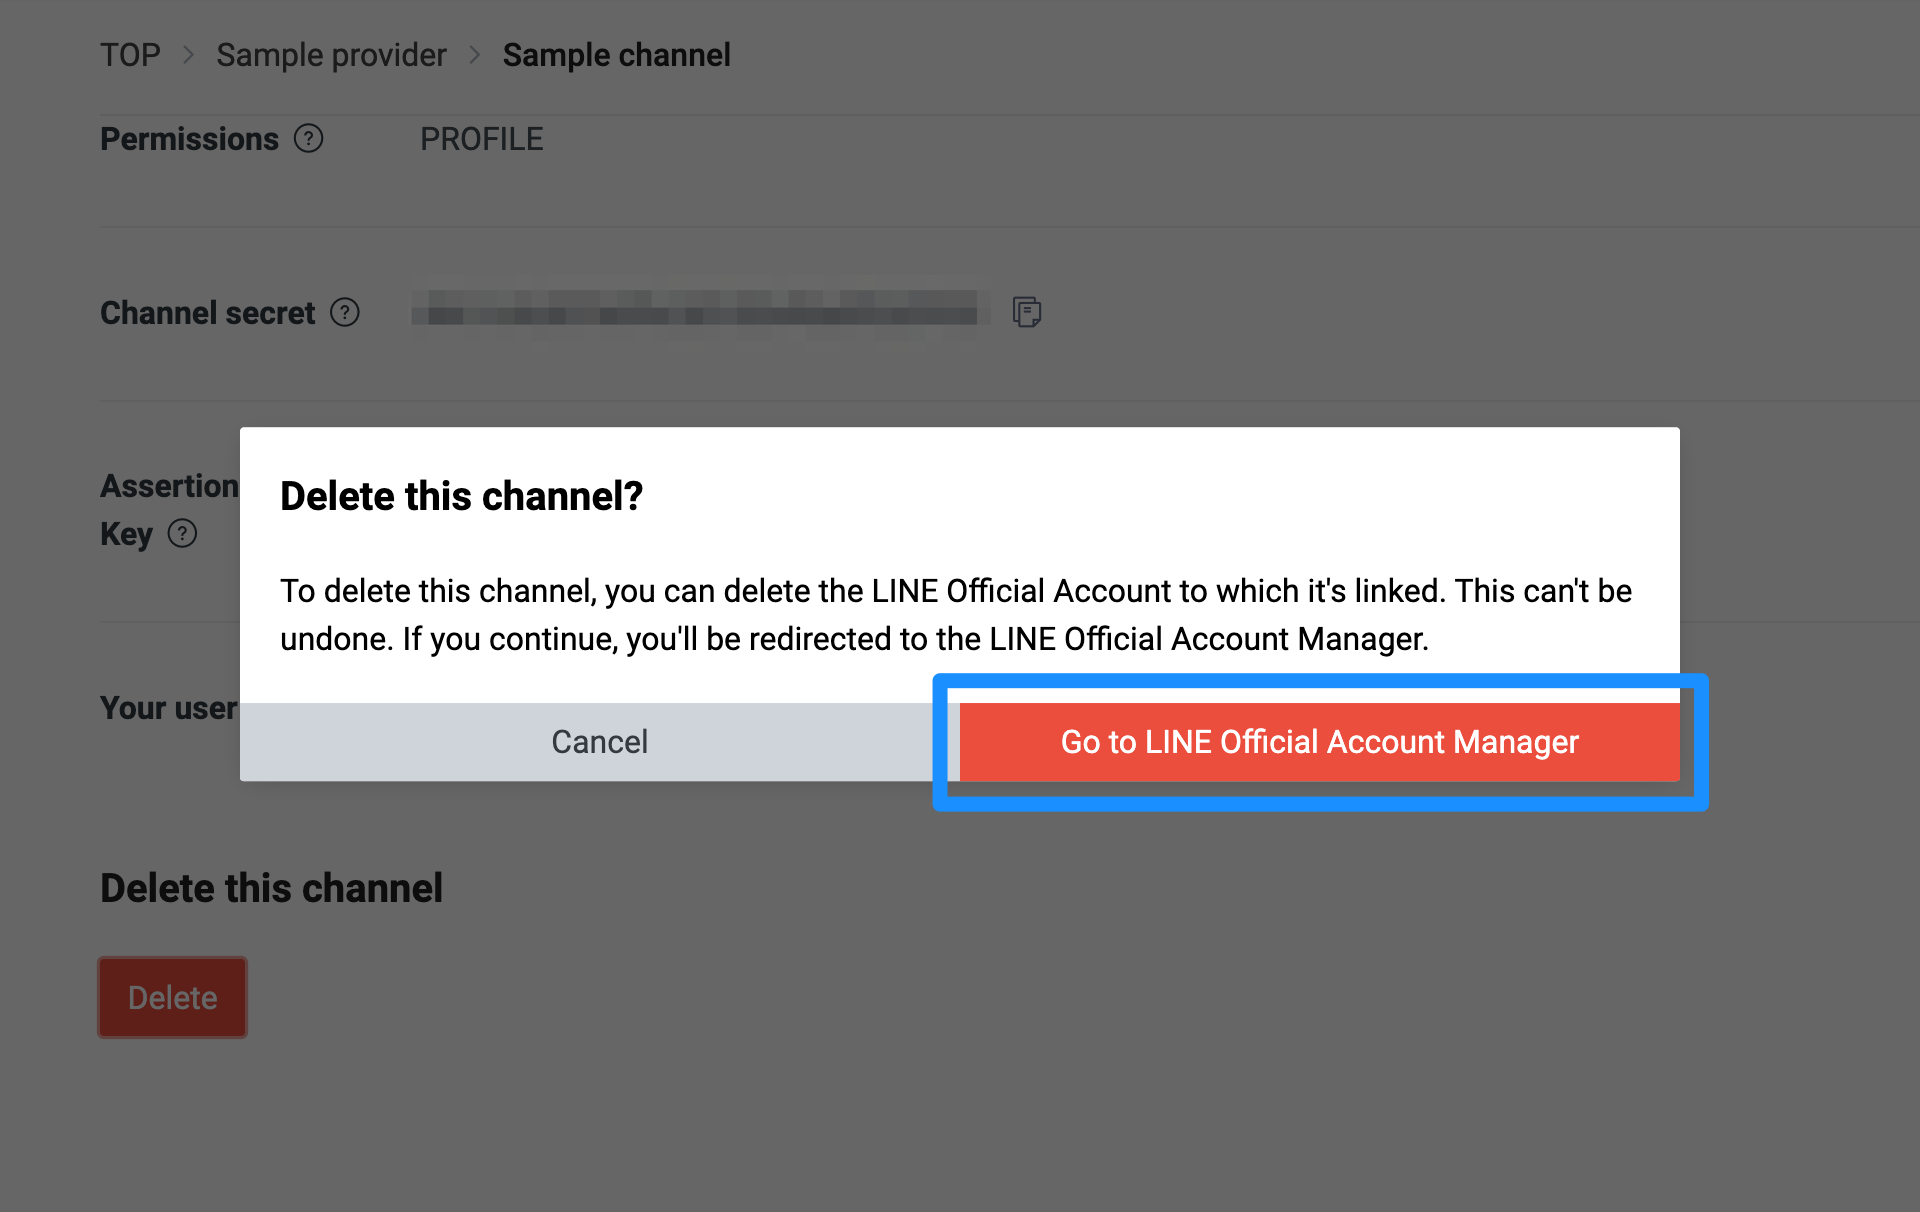Open the TOP breadcrumb link
This screenshot has height=1212, width=1920.
[130, 55]
